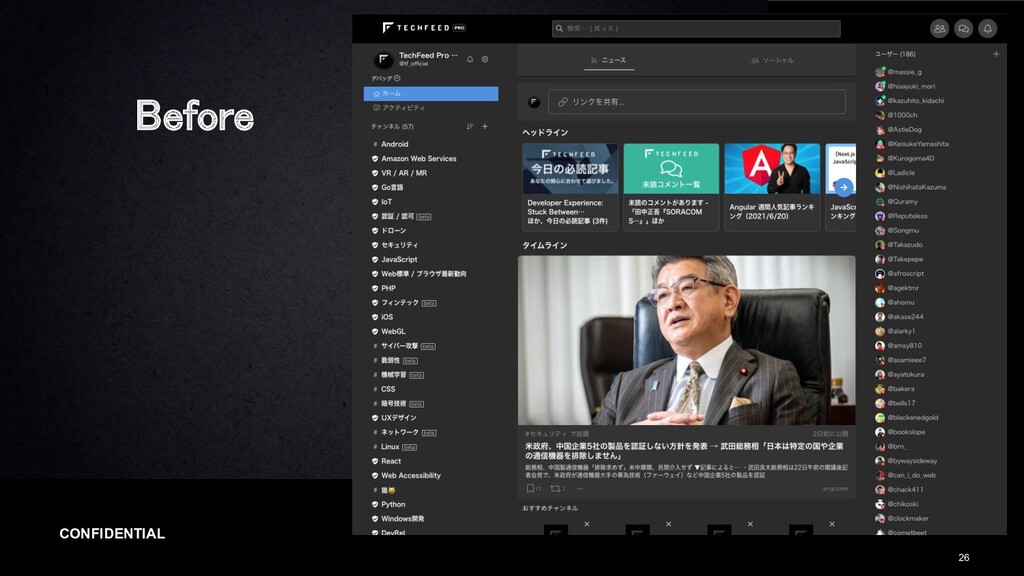Image resolution: width=1024 pixels, height=576 pixels.
Task: Open user @Takepepe
Action: pyautogui.click(x=904, y=259)
